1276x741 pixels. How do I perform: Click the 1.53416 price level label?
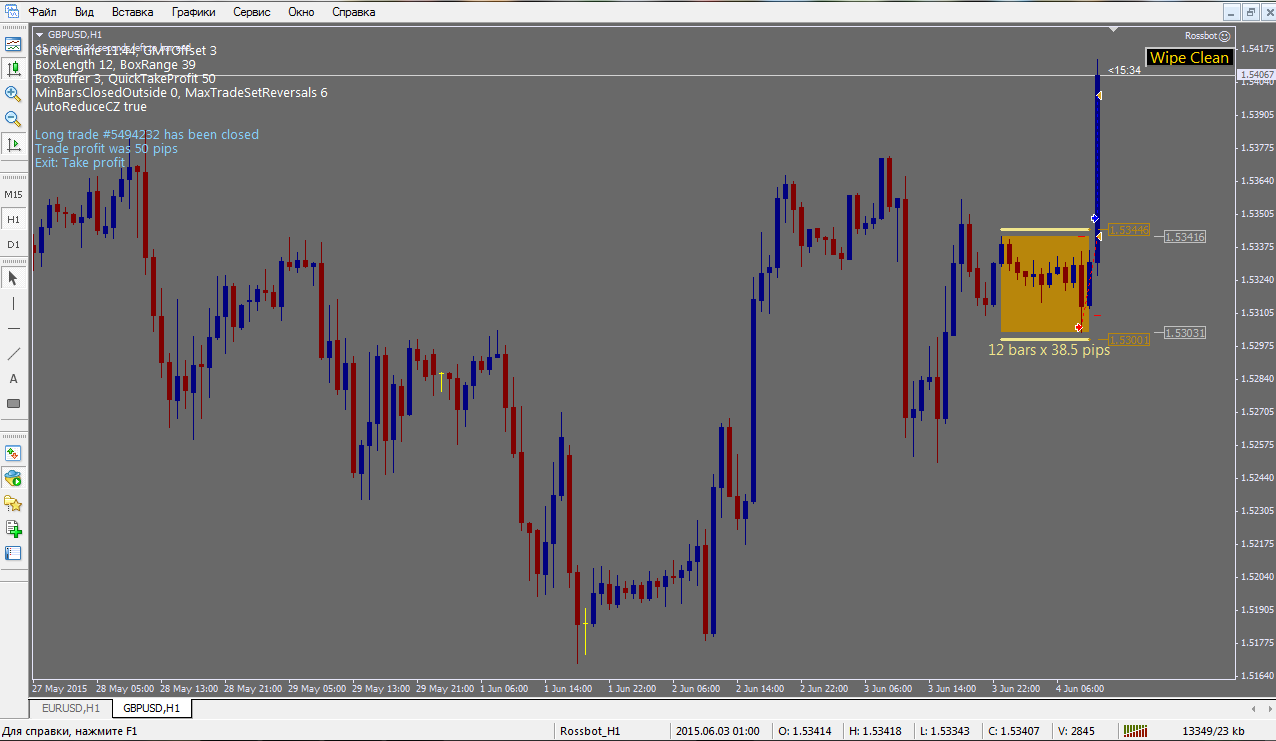pyautogui.click(x=1185, y=237)
